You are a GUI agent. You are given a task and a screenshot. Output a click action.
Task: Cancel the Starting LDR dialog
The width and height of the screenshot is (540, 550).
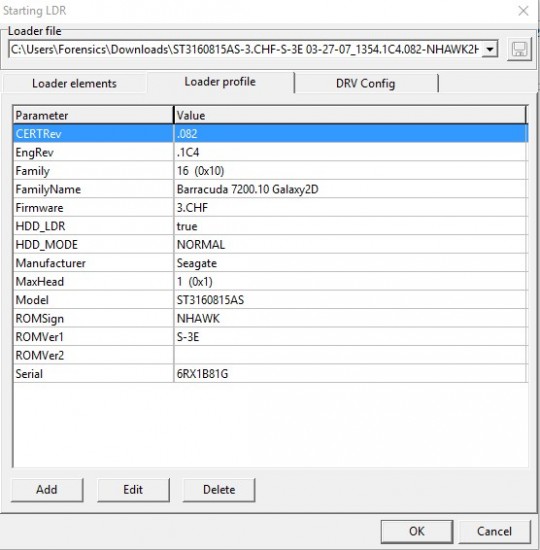coord(494,531)
